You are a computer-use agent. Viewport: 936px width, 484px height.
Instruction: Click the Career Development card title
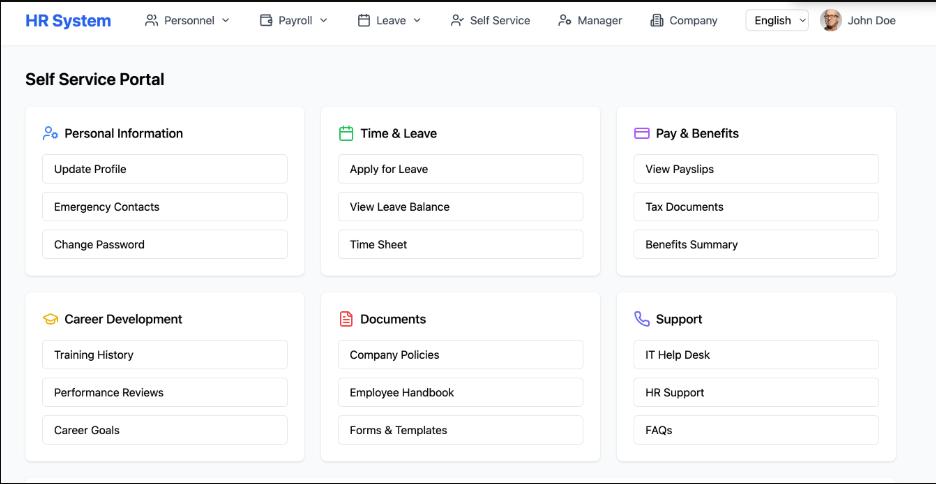[x=124, y=319]
